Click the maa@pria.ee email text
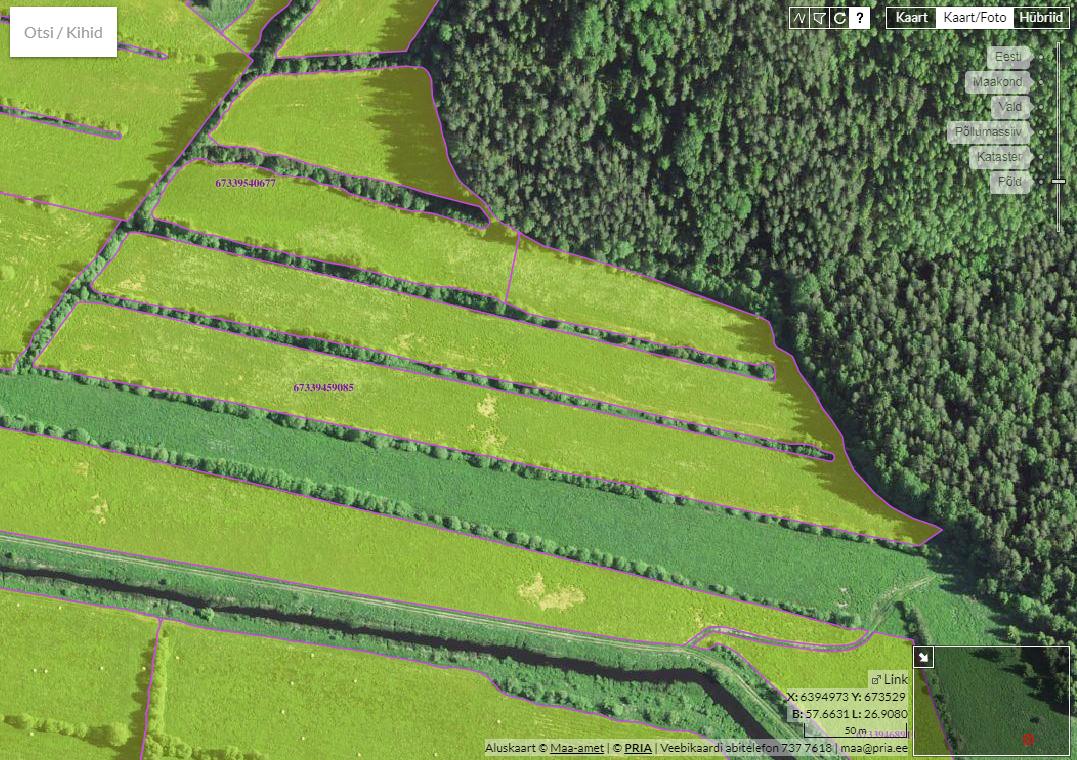 click(874, 748)
